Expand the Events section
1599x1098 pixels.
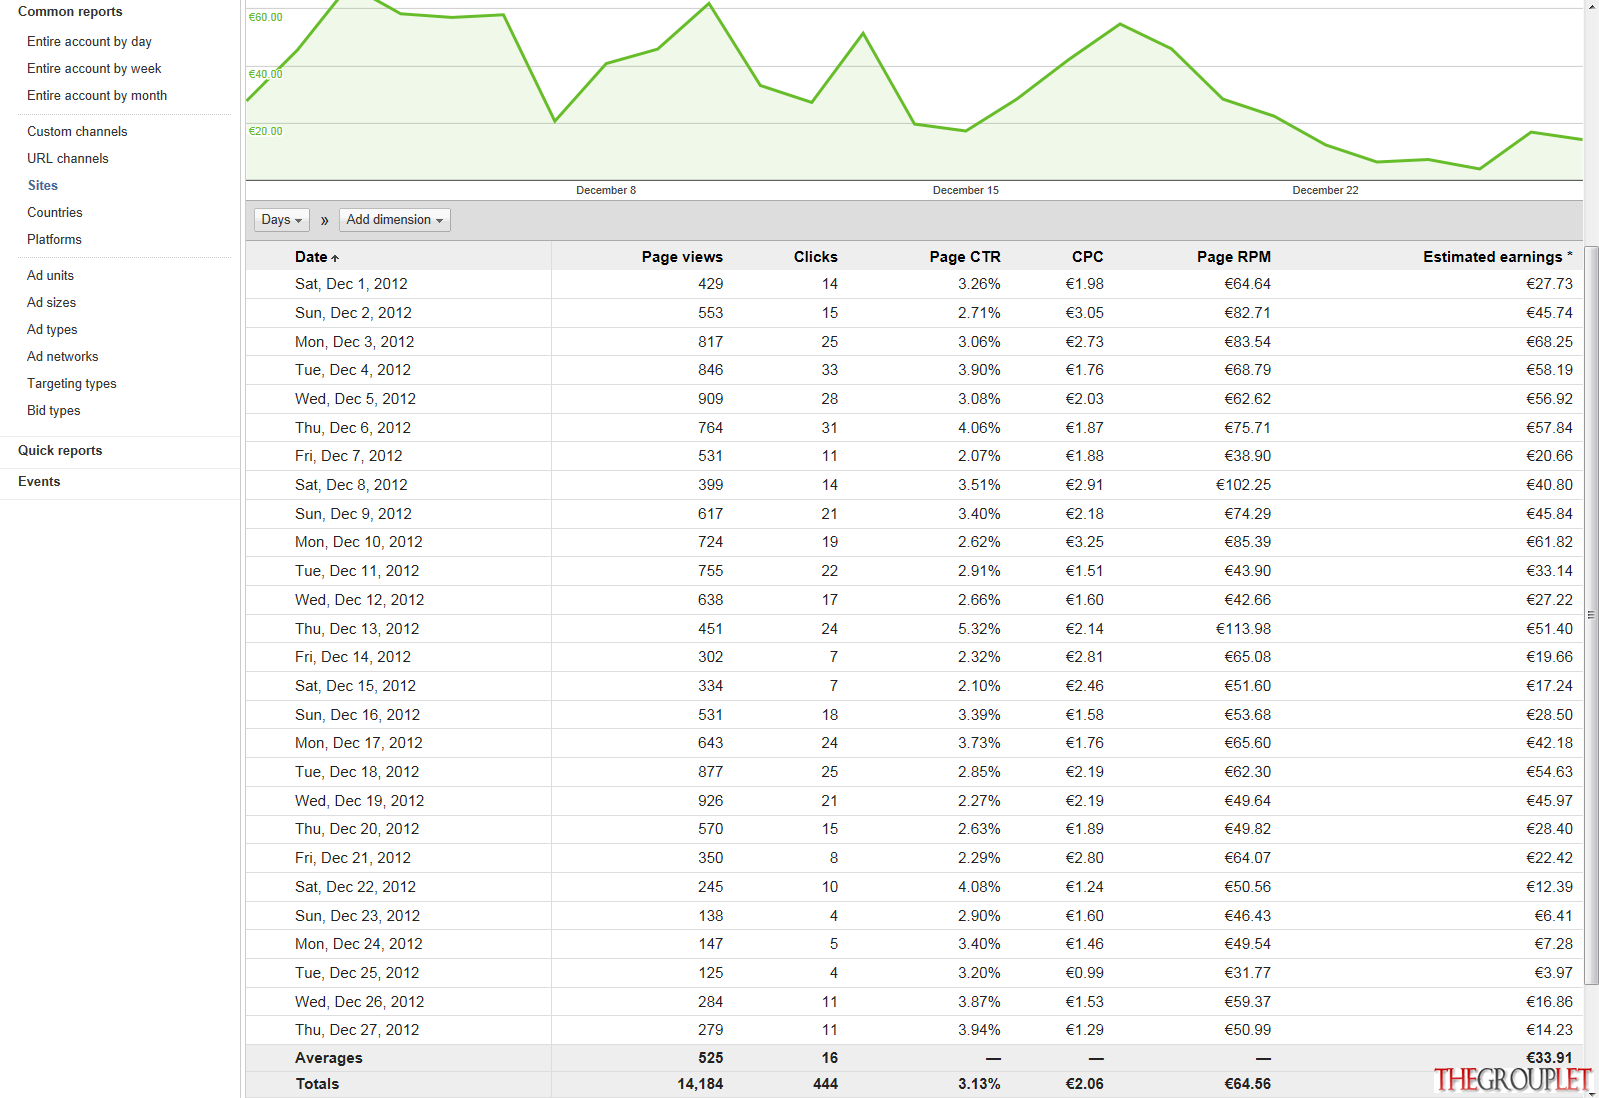pos(39,482)
